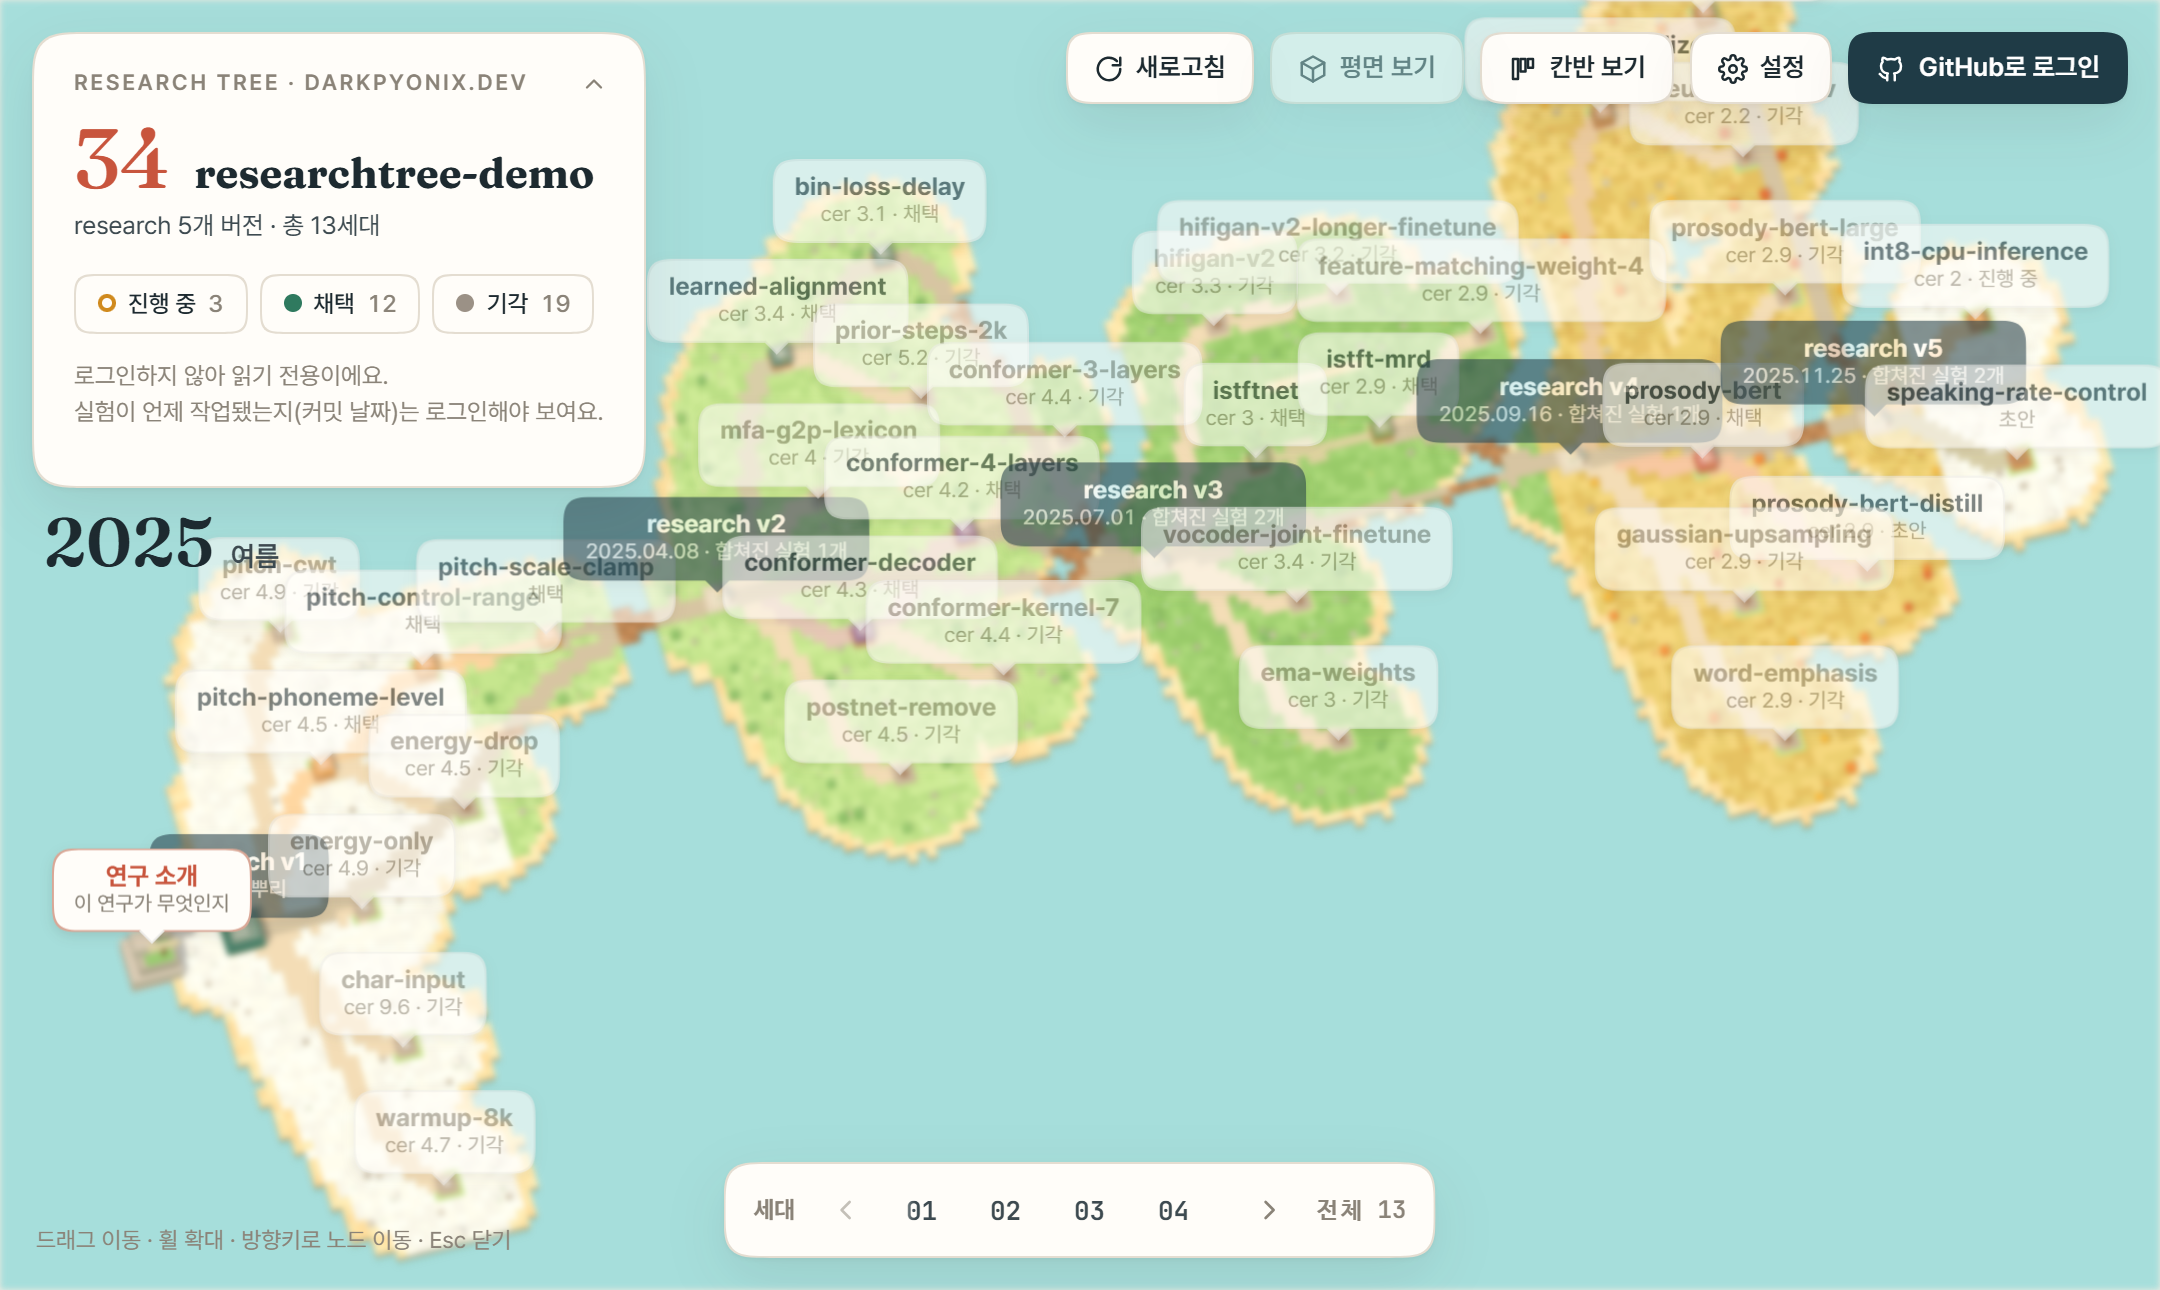Select the energy-only experiment node
This screenshot has width=2160, height=1290.
tap(361, 854)
